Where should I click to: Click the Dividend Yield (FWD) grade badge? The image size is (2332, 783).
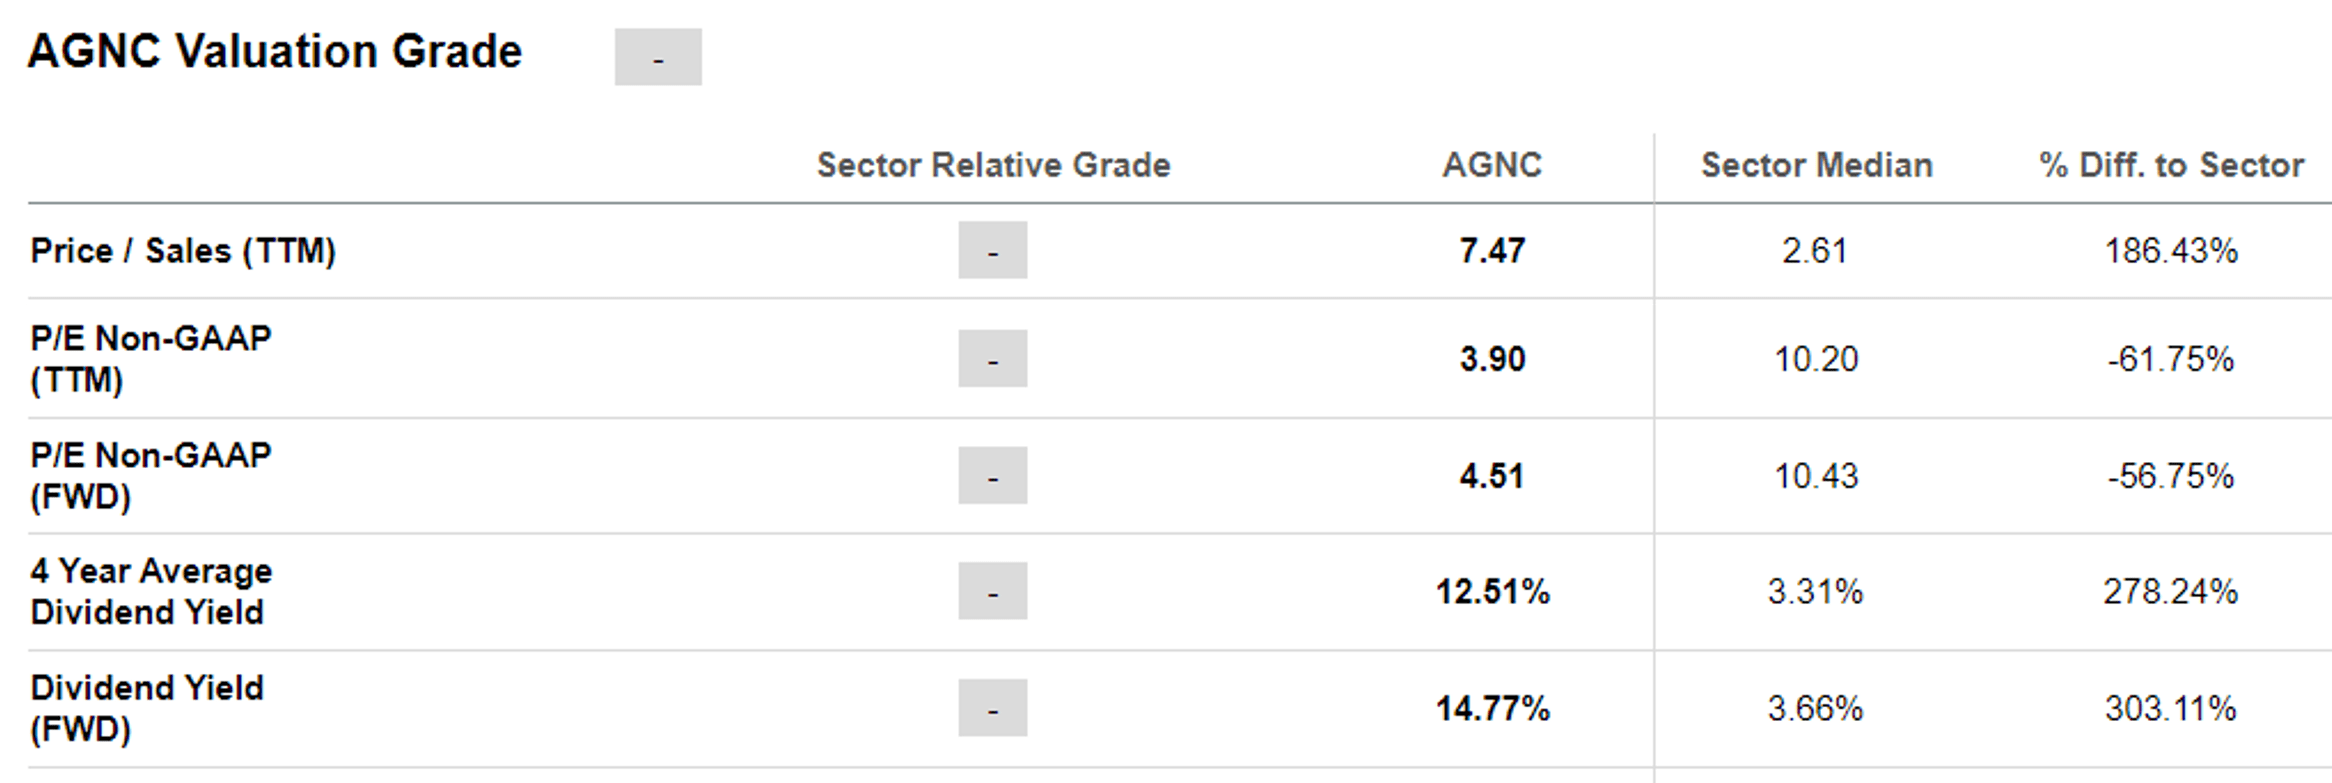pos(992,708)
